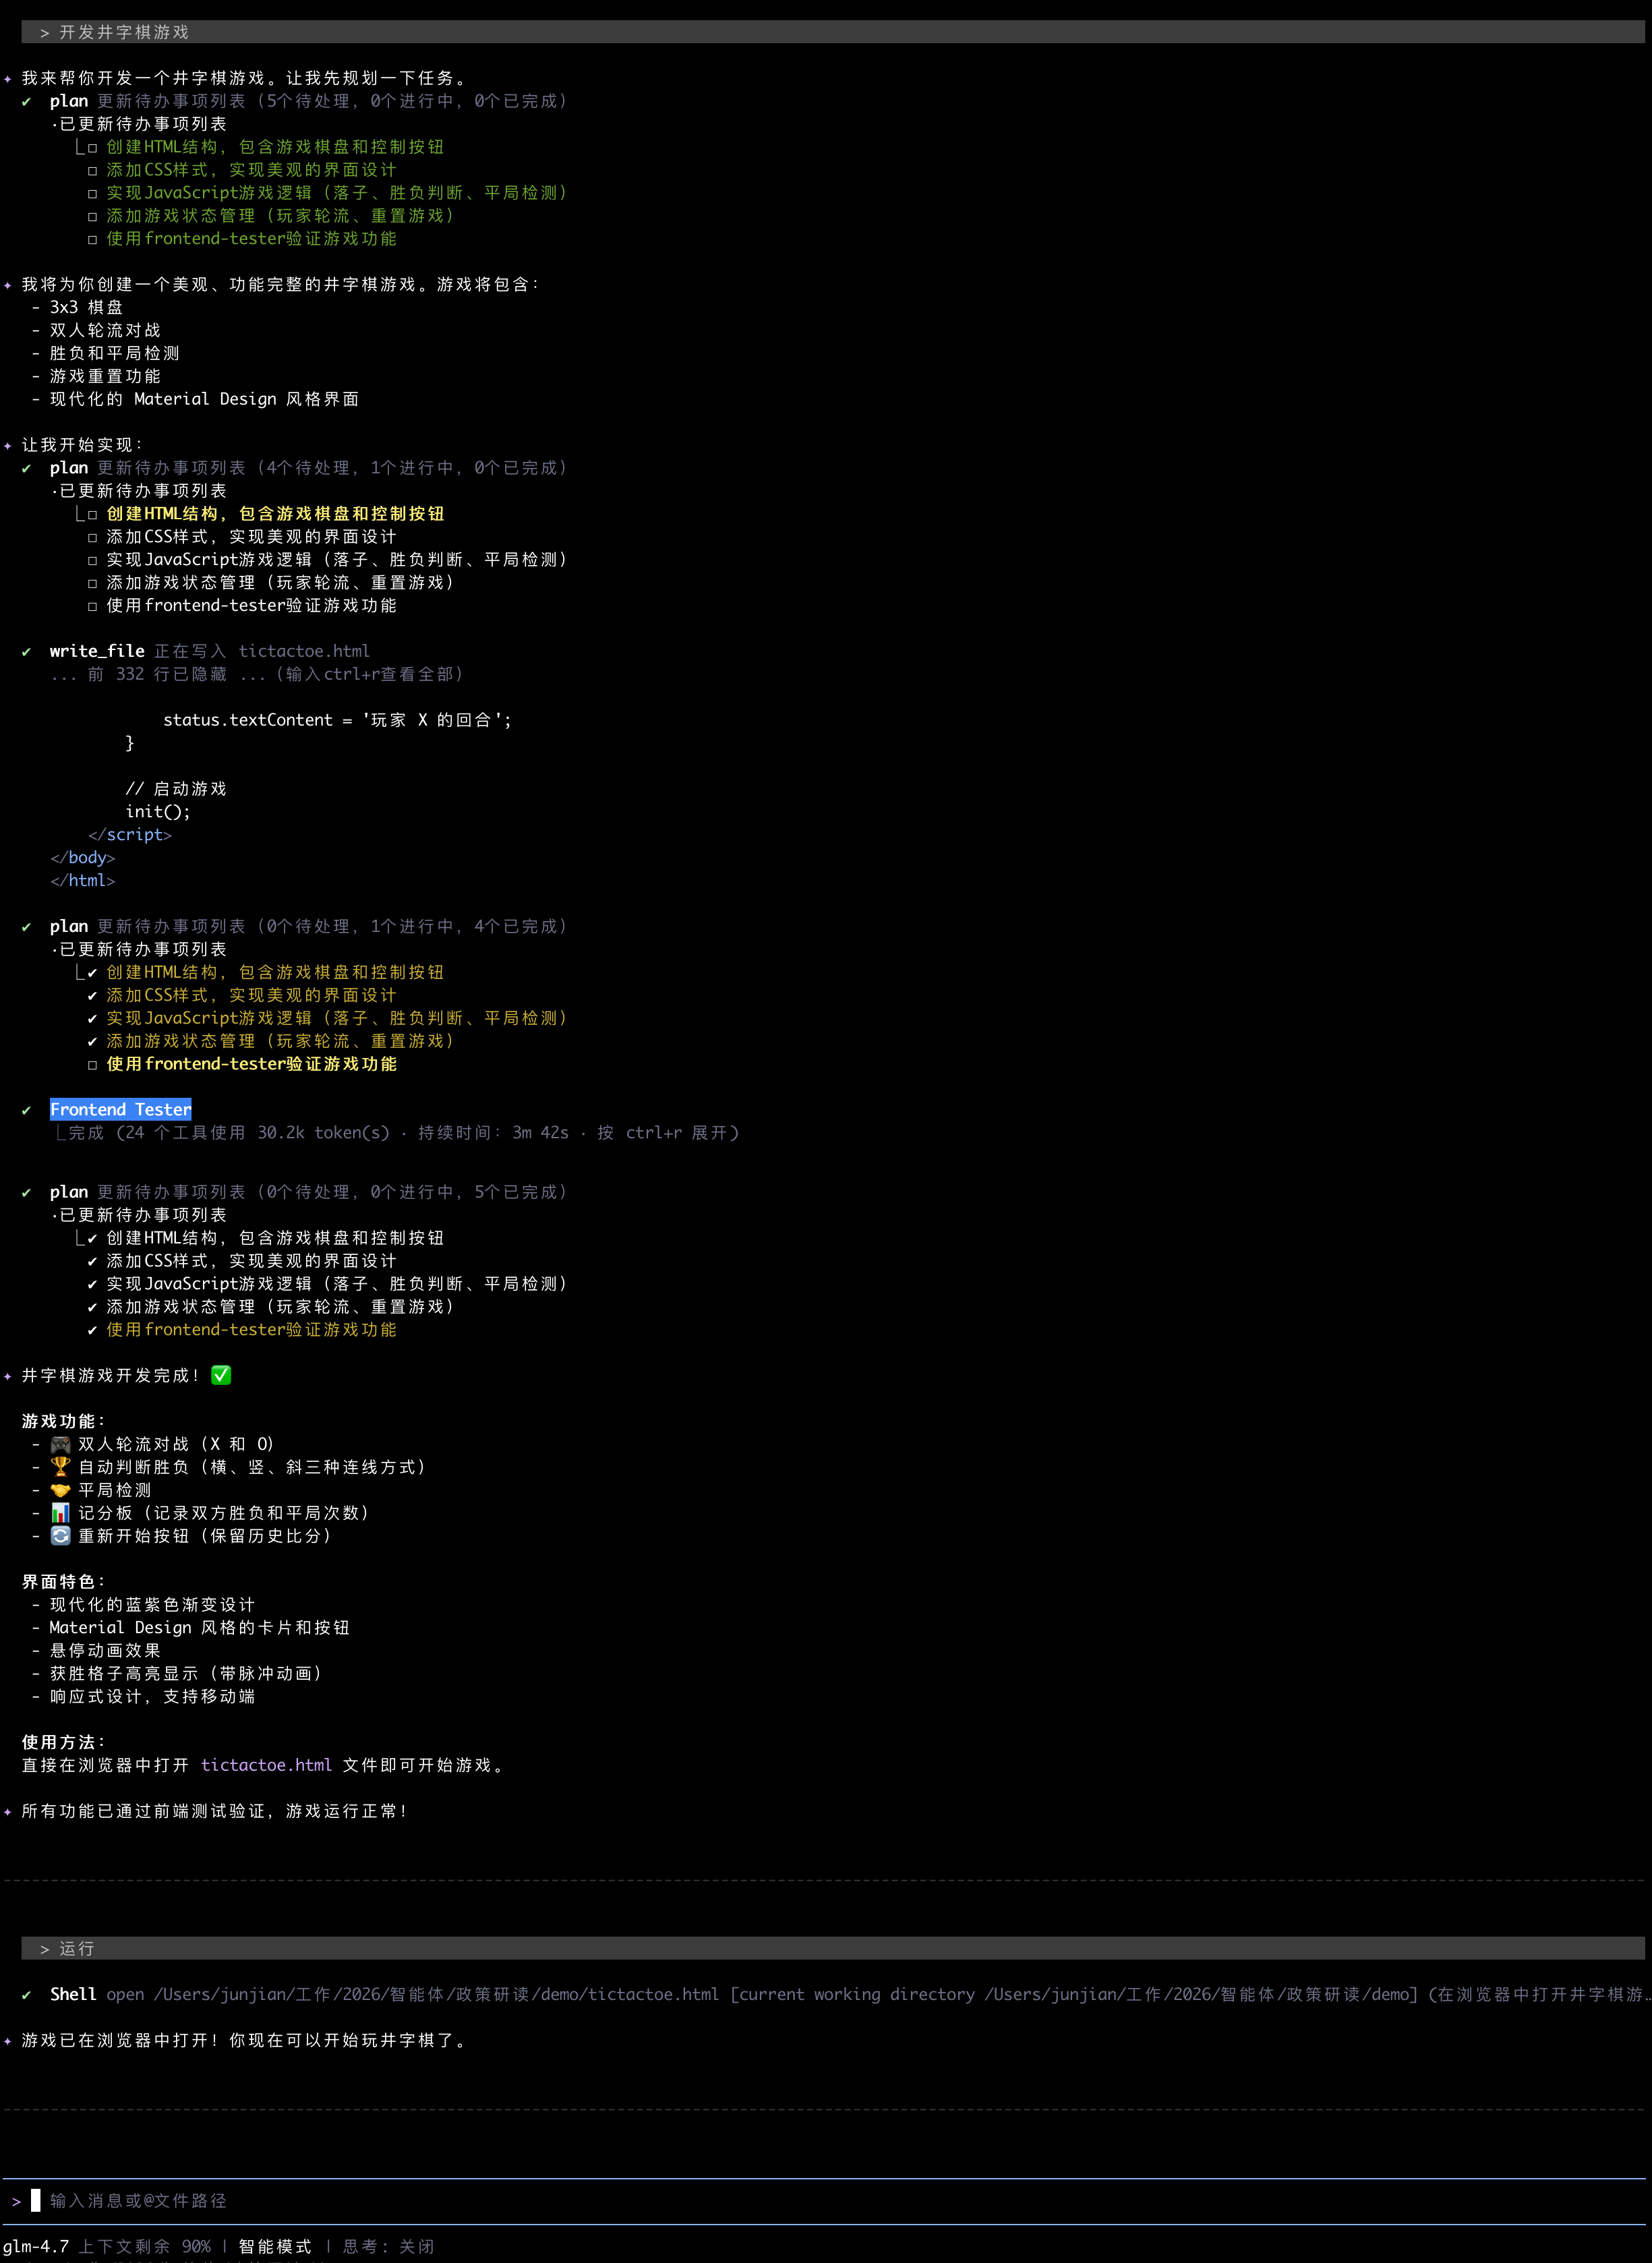Select the 运行 prompt header bar
This screenshot has height=2263, width=1652.
click(x=76, y=1949)
